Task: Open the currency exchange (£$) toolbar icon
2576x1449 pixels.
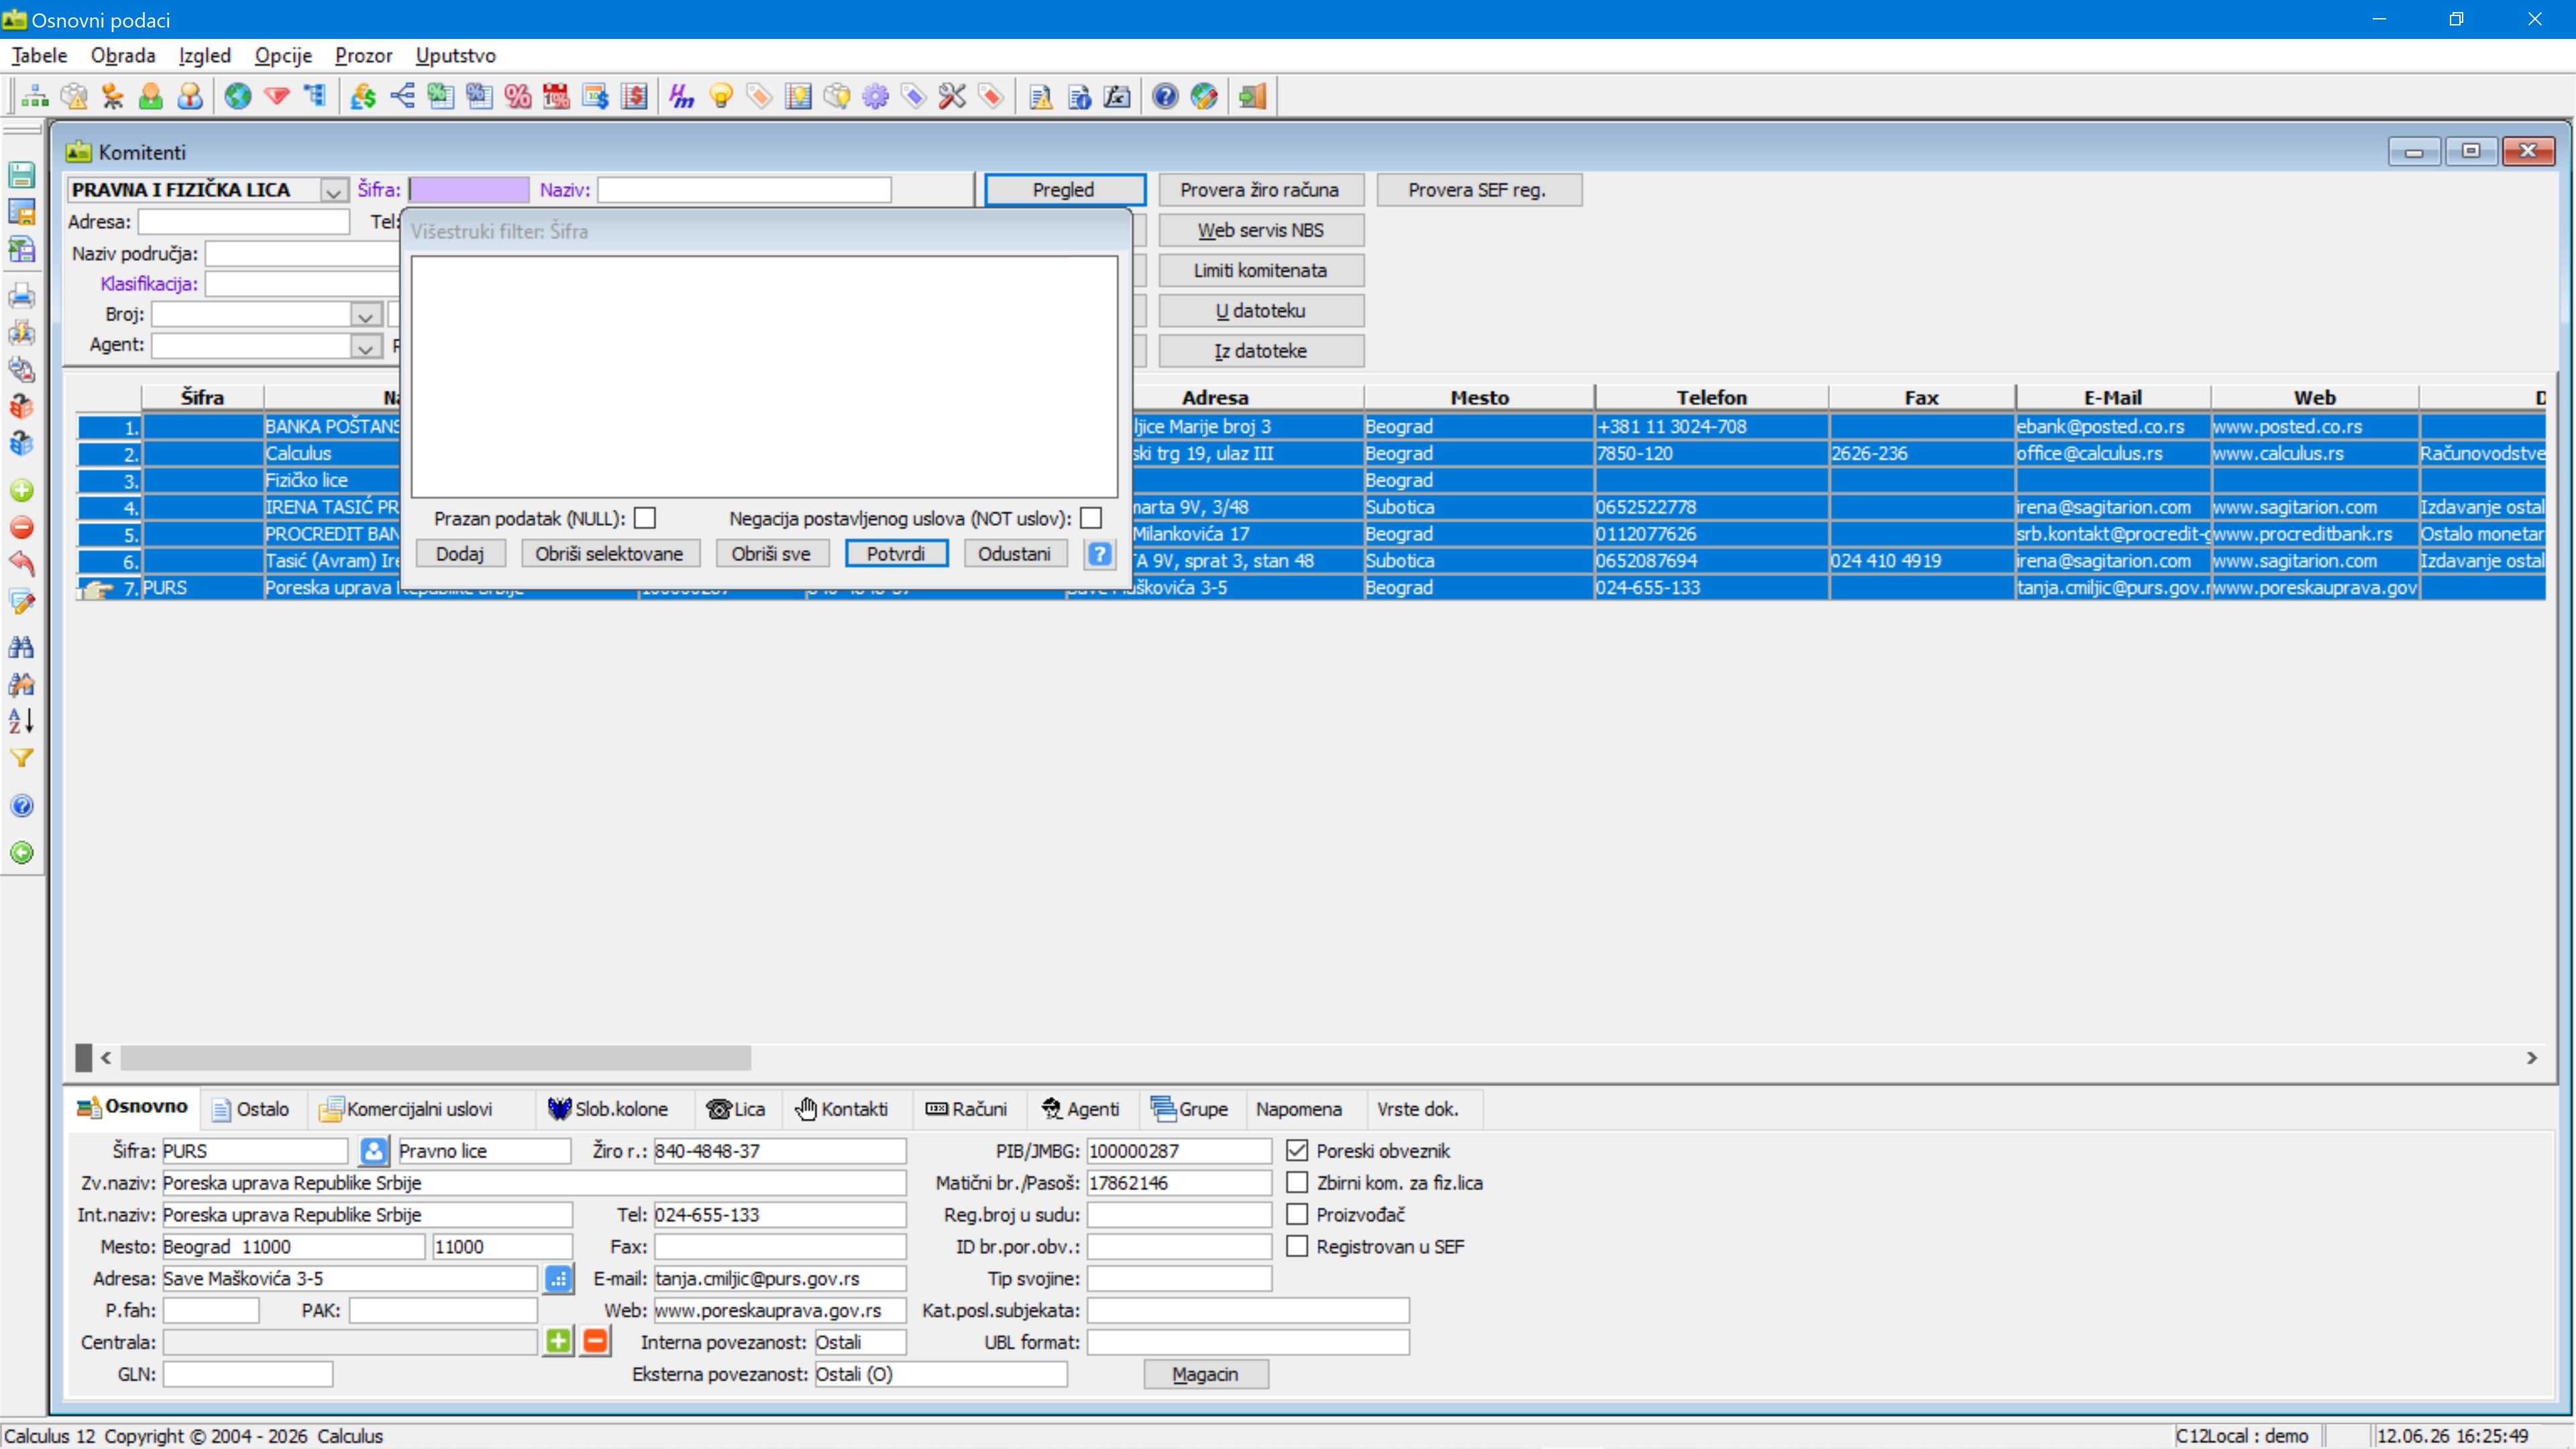Action: coord(363,96)
